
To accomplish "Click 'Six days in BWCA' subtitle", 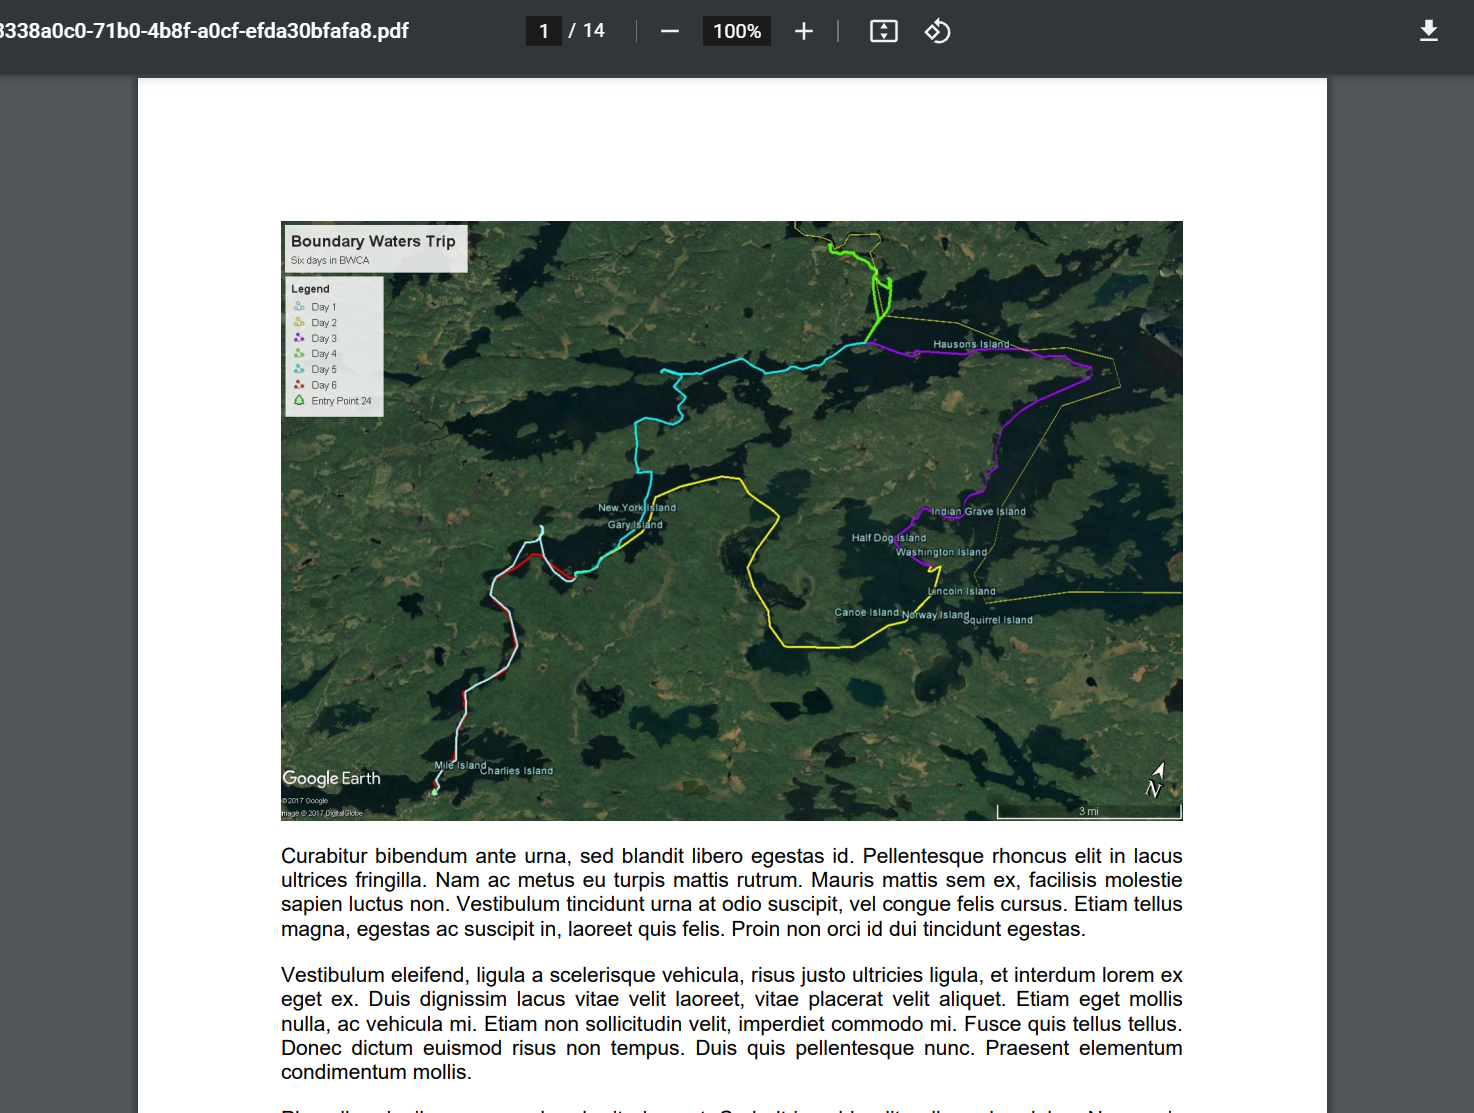I will [330, 260].
